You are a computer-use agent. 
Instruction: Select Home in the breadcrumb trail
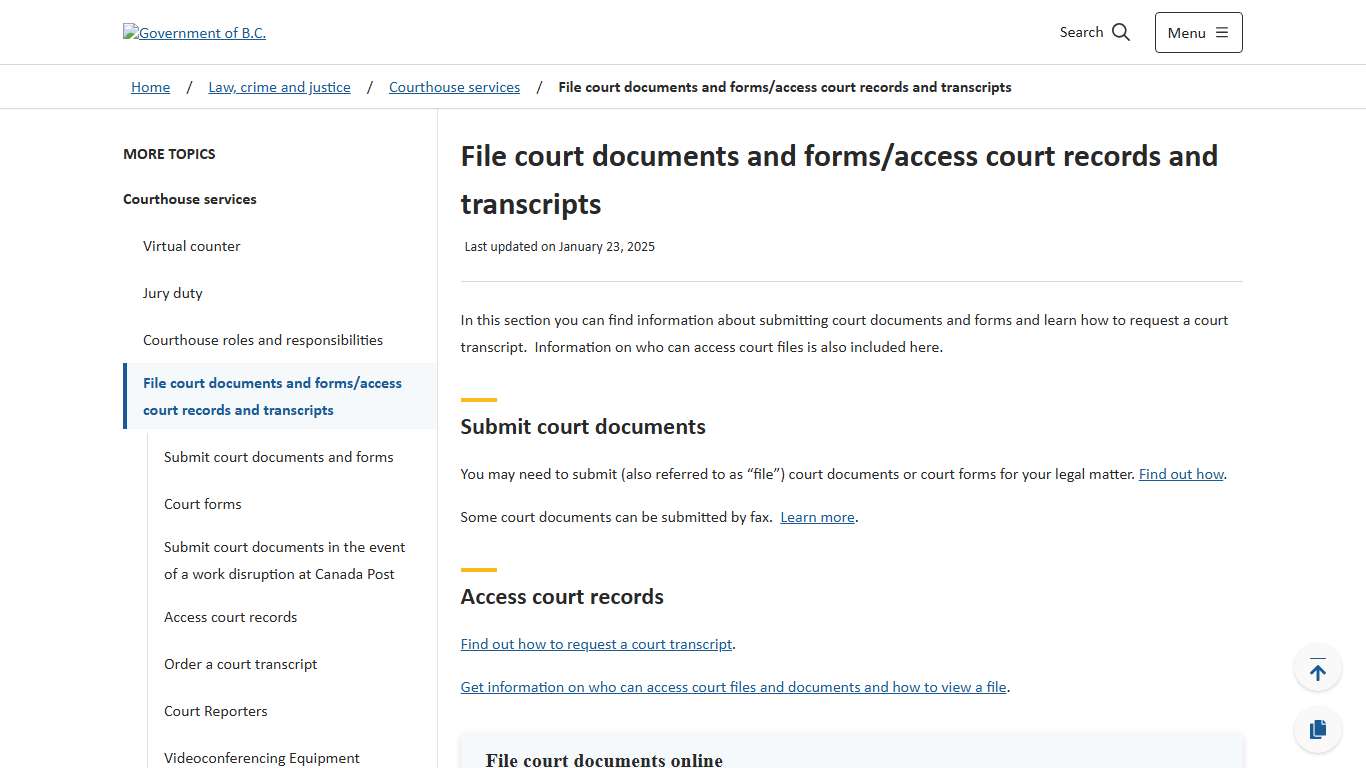click(x=150, y=87)
